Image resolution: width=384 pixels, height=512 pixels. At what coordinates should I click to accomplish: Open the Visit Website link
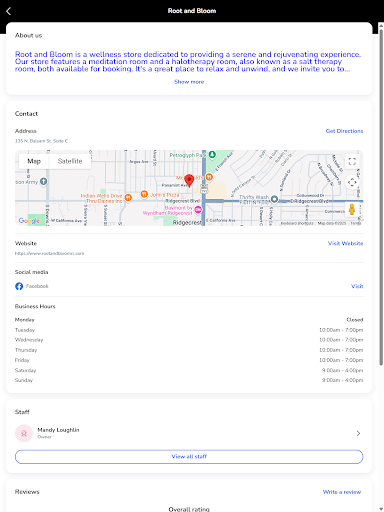[345, 243]
